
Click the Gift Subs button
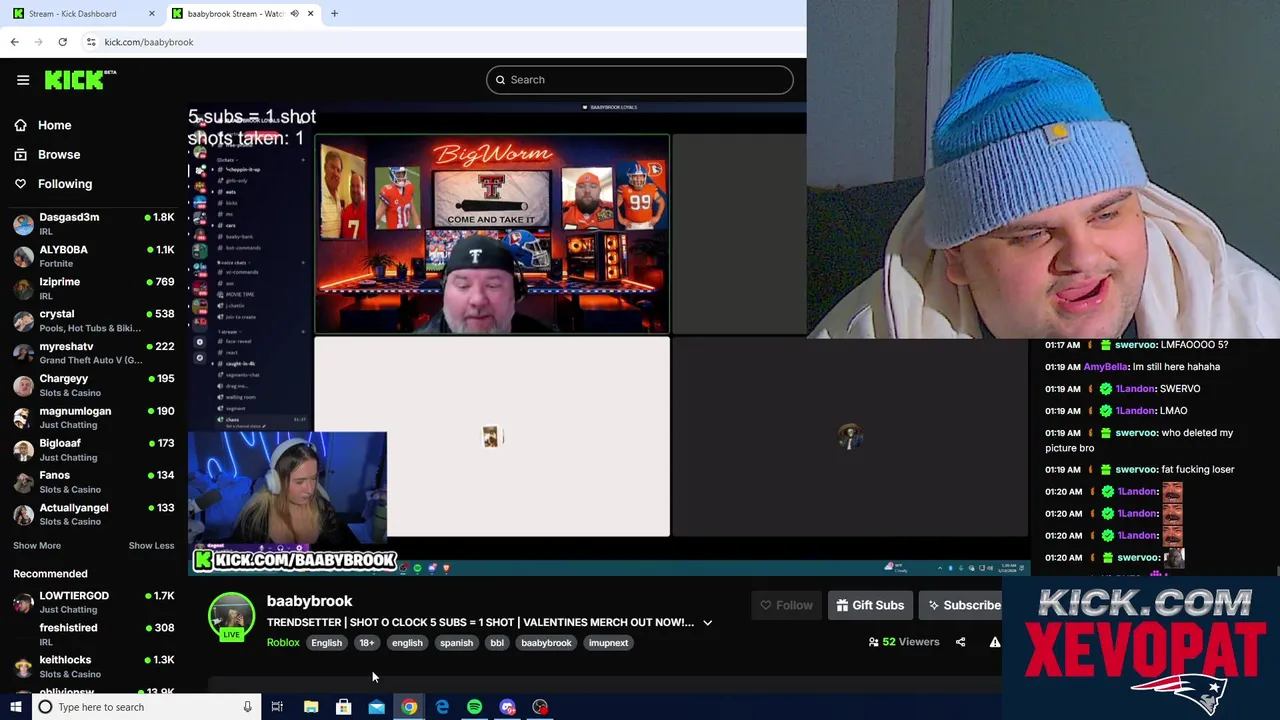pos(870,605)
